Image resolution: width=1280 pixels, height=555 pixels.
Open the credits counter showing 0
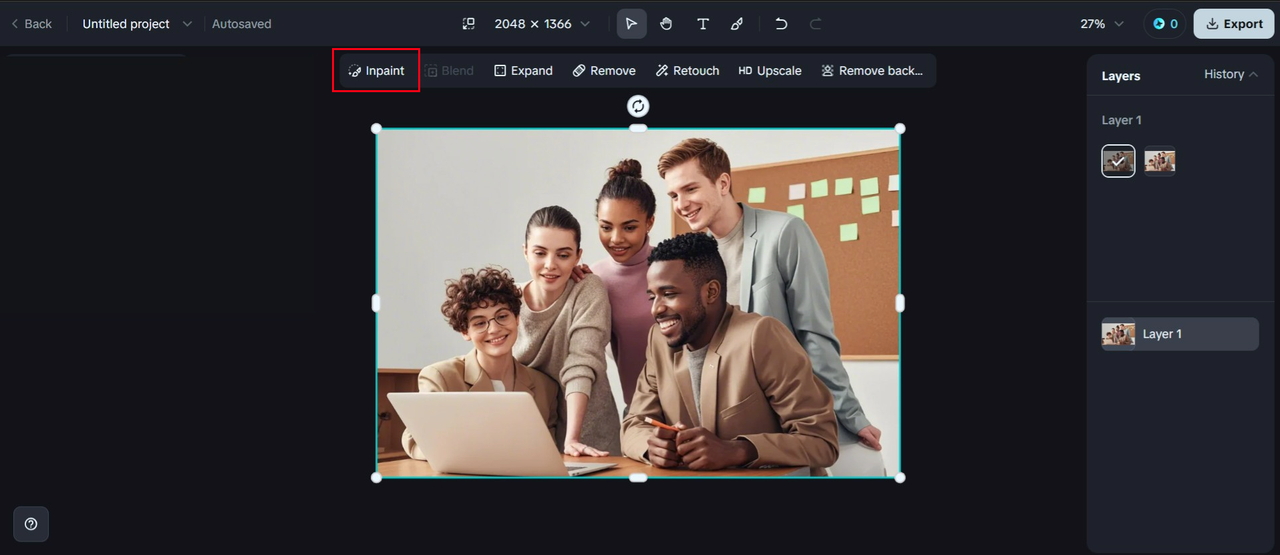point(1165,24)
